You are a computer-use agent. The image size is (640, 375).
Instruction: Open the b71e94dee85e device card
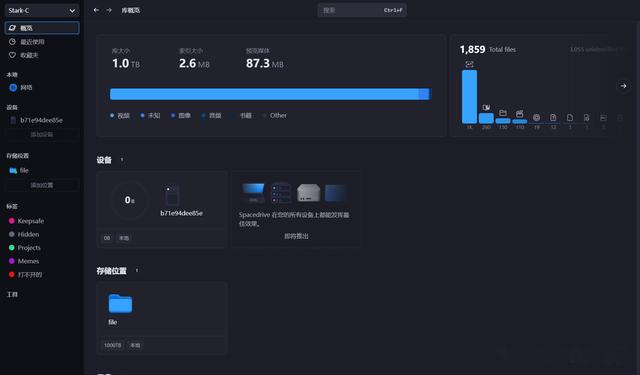[162, 209]
